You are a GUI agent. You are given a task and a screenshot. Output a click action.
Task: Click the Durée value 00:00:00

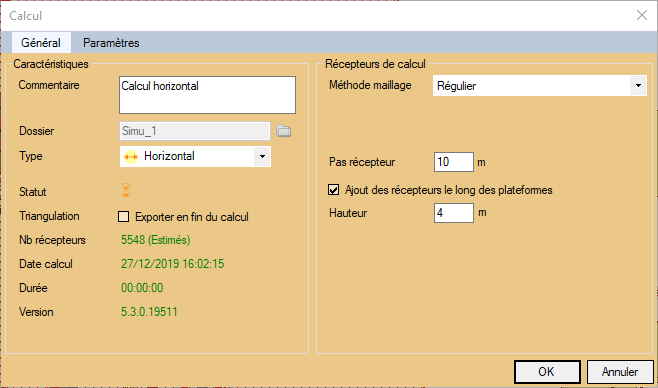(x=142, y=288)
